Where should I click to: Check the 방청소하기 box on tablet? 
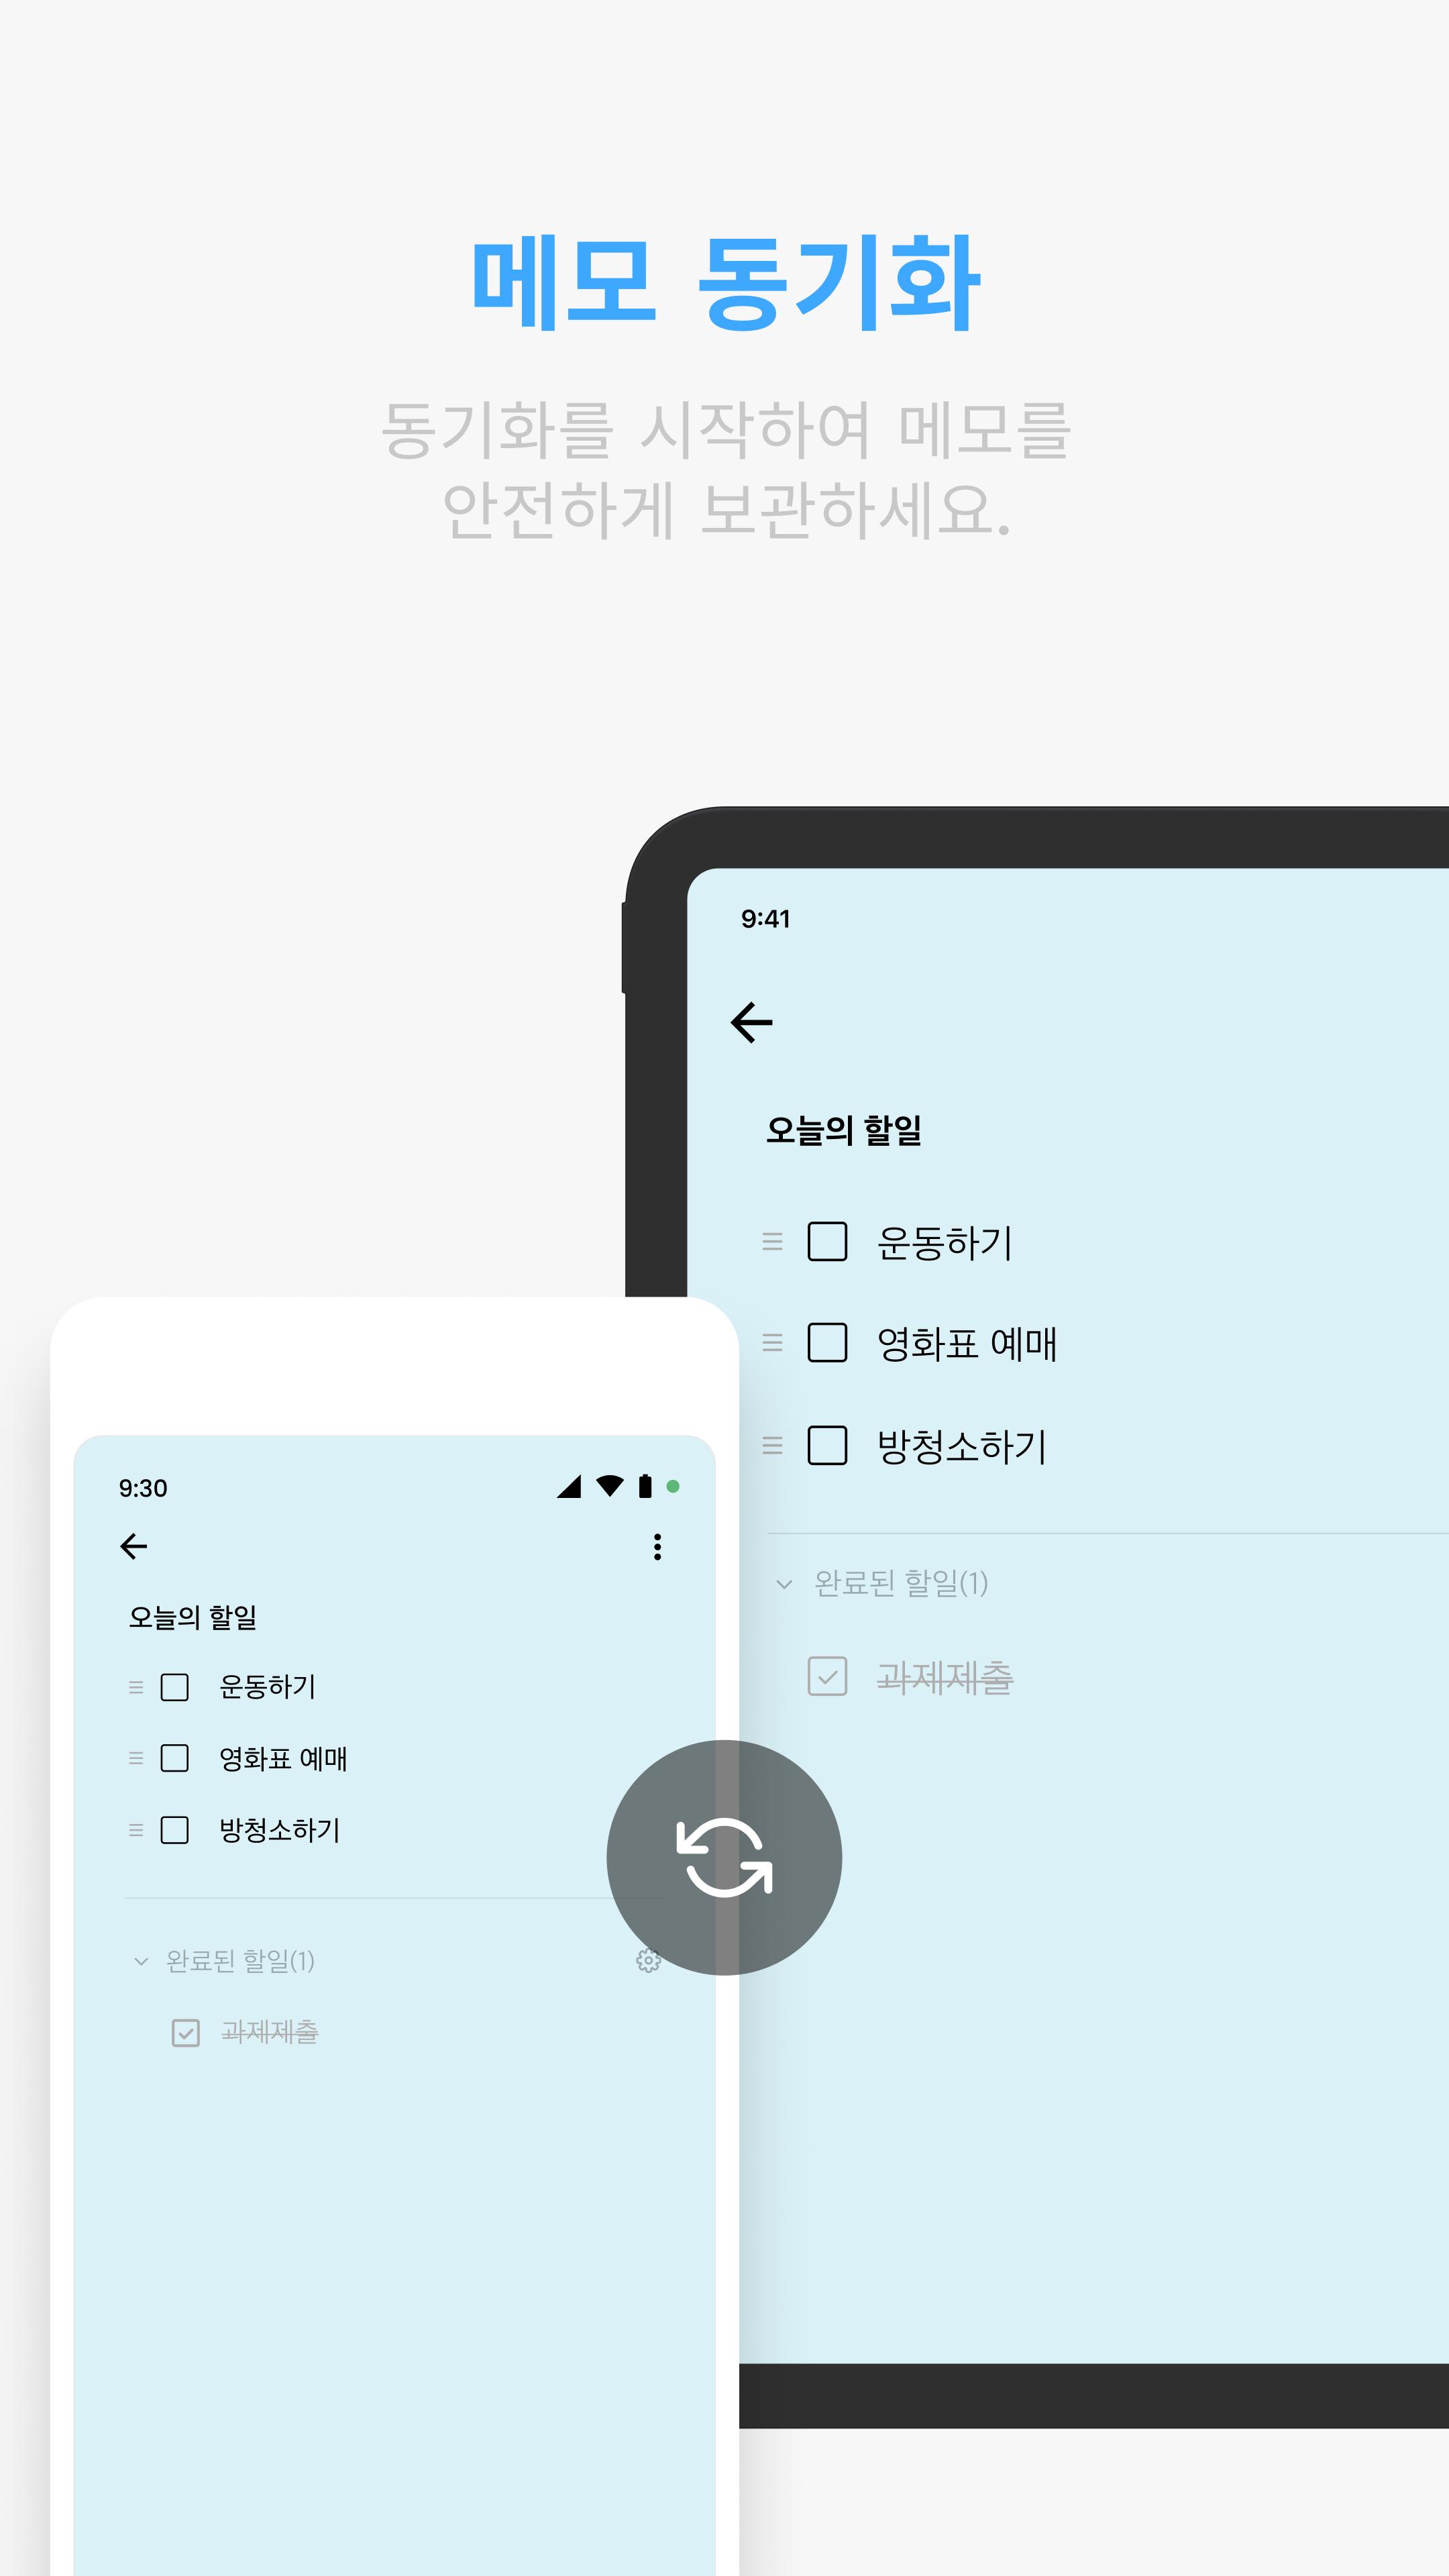(827, 1445)
